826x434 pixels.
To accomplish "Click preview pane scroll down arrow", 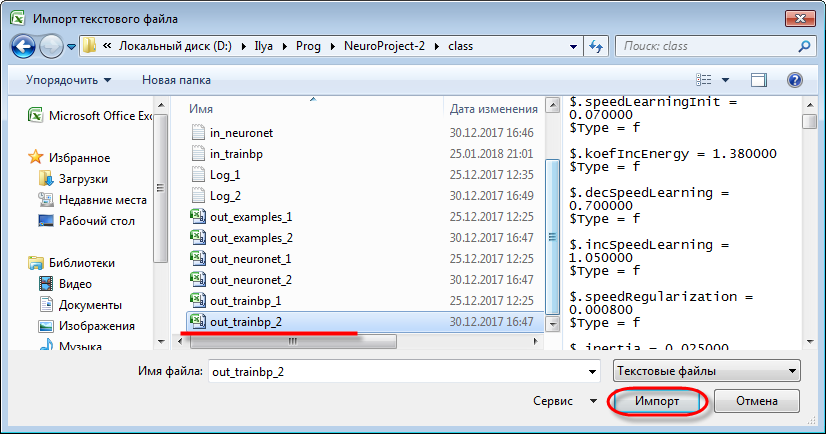I will coord(810,342).
